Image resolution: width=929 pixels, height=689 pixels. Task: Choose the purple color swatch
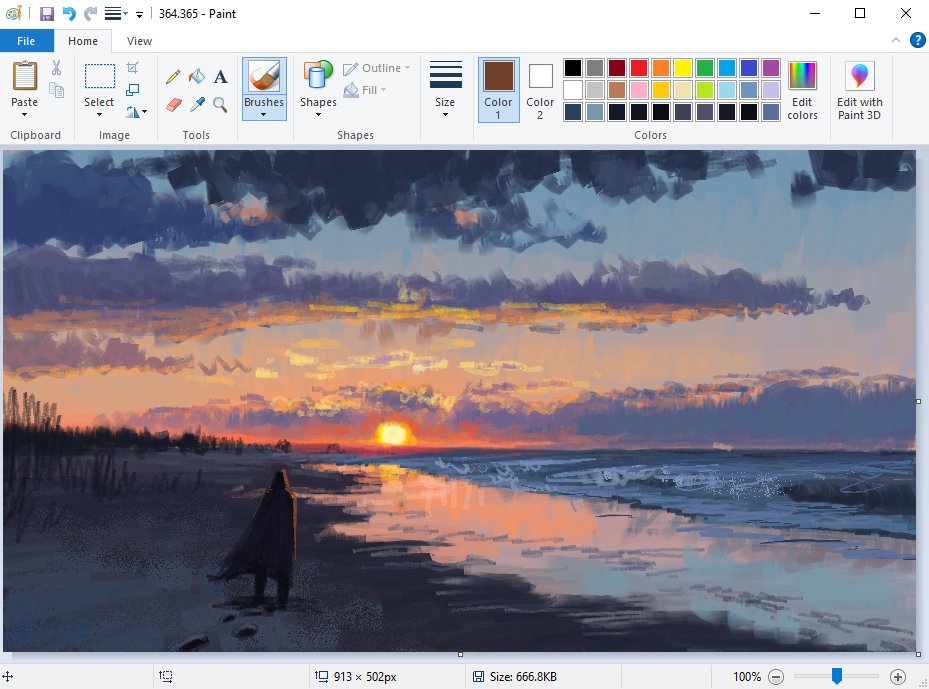pos(771,68)
